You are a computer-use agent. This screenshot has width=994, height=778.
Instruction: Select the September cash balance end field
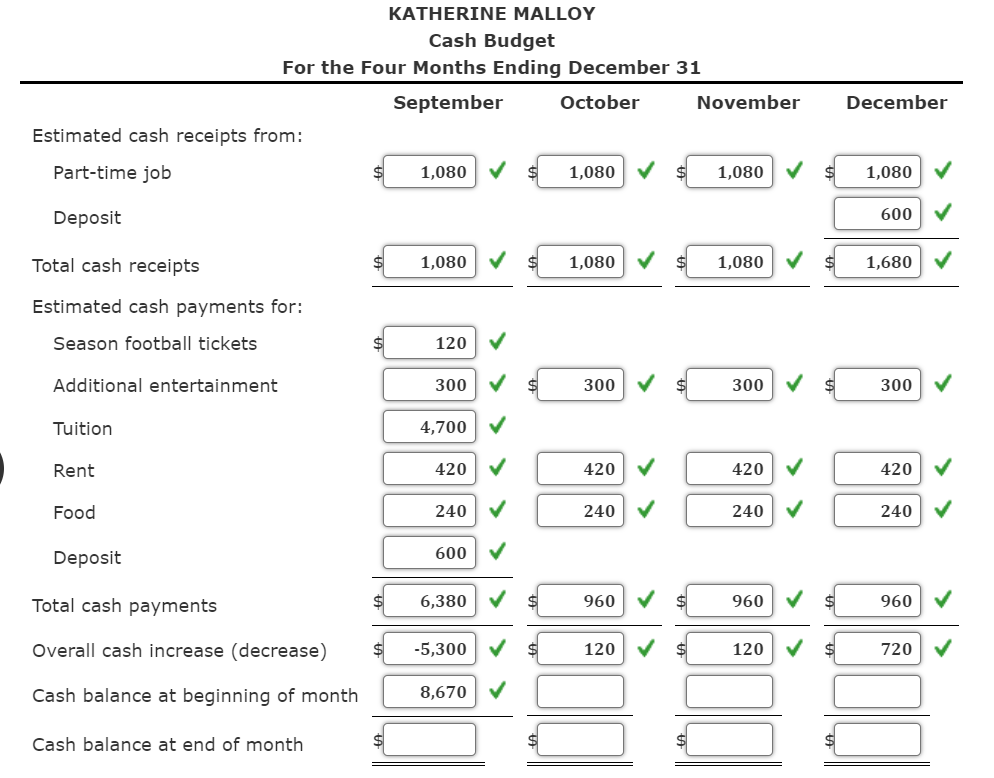[428, 739]
